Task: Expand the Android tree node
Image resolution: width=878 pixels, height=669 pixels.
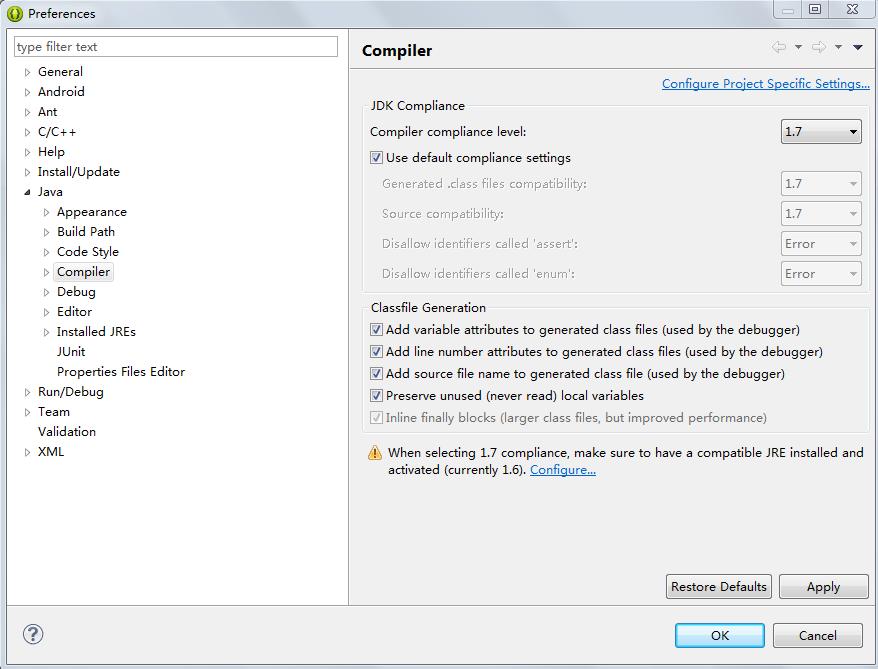Action: pyautogui.click(x=28, y=92)
